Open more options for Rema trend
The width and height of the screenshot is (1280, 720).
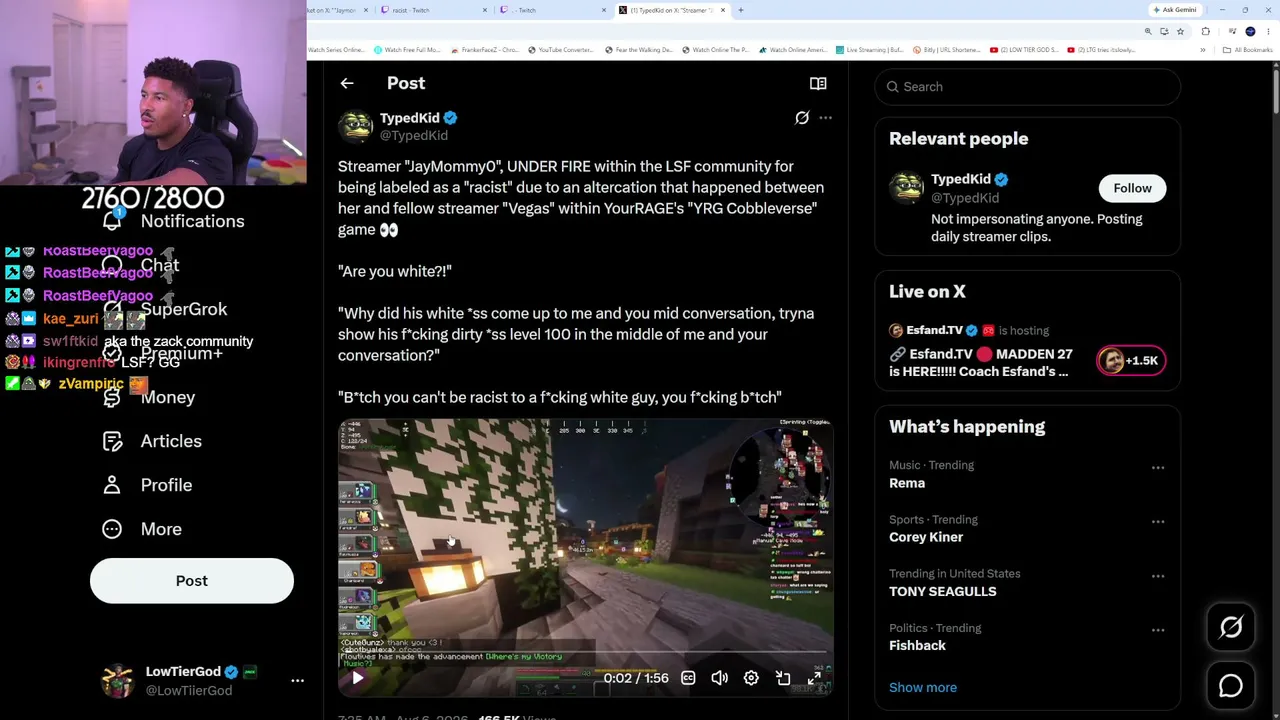click(1158, 468)
